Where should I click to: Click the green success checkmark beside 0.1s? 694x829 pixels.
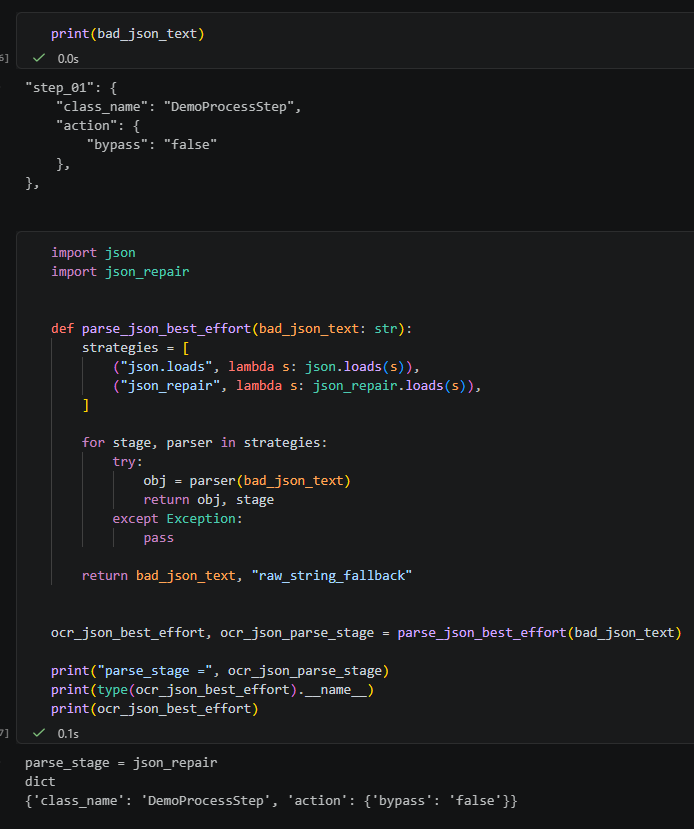[39, 733]
